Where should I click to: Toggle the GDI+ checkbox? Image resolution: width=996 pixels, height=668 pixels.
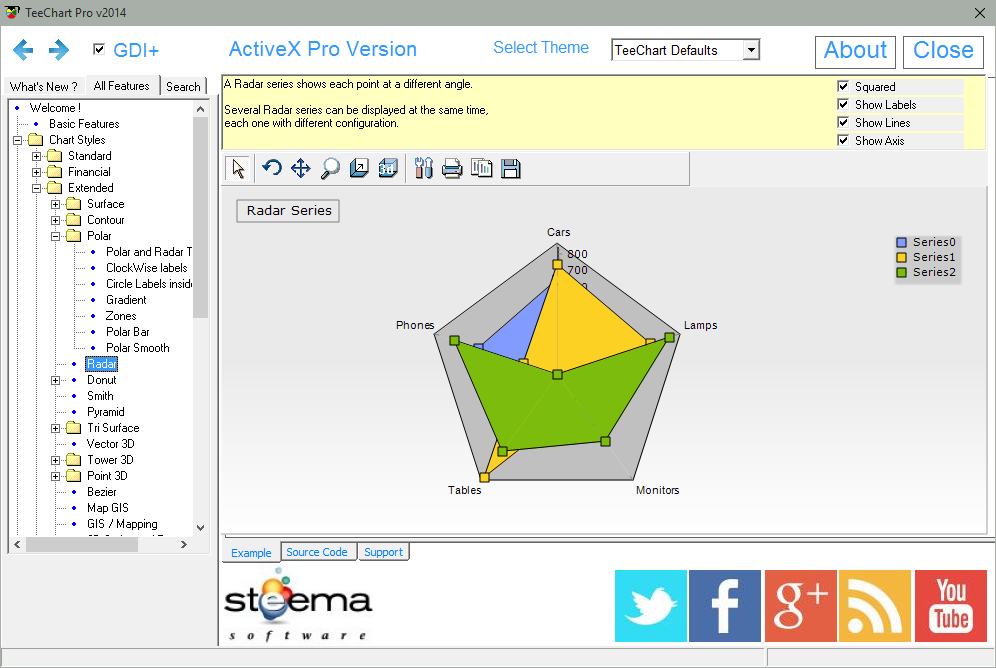98,49
